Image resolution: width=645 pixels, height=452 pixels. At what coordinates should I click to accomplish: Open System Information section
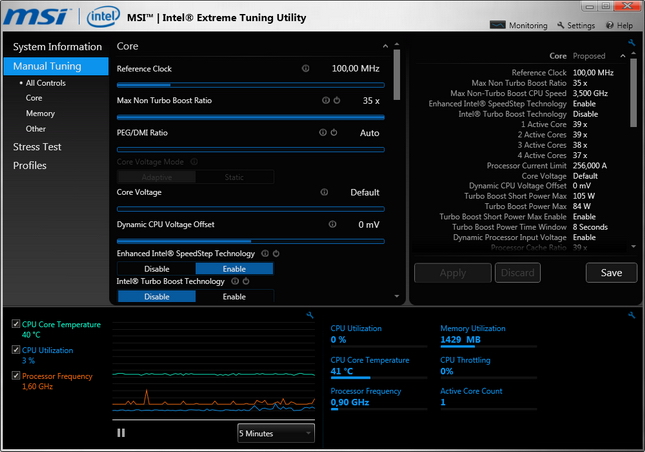point(57,47)
